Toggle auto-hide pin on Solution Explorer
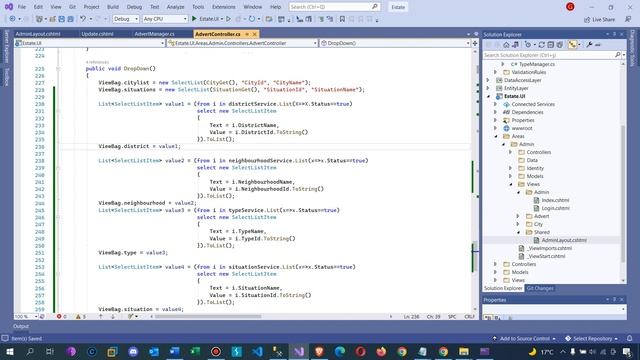The image size is (640, 360). pos(614,34)
